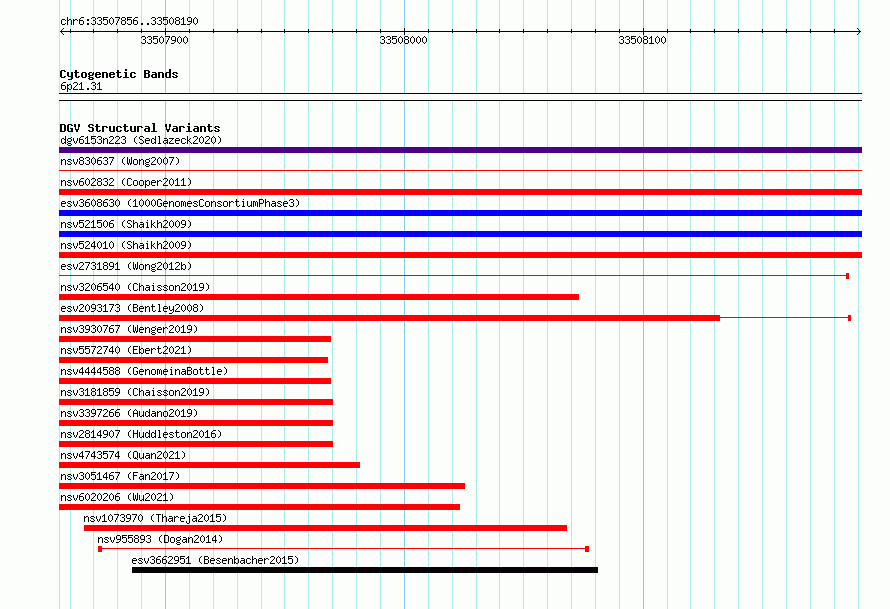Select the red nsv3206540 Chaisson2019 bar

click(x=319, y=297)
